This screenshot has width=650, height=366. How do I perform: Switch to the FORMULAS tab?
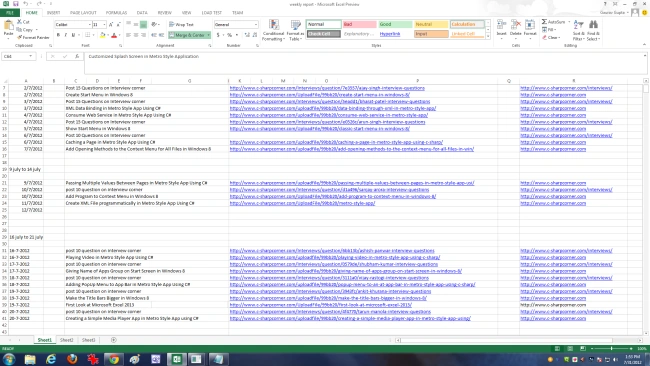[x=116, y=13]
